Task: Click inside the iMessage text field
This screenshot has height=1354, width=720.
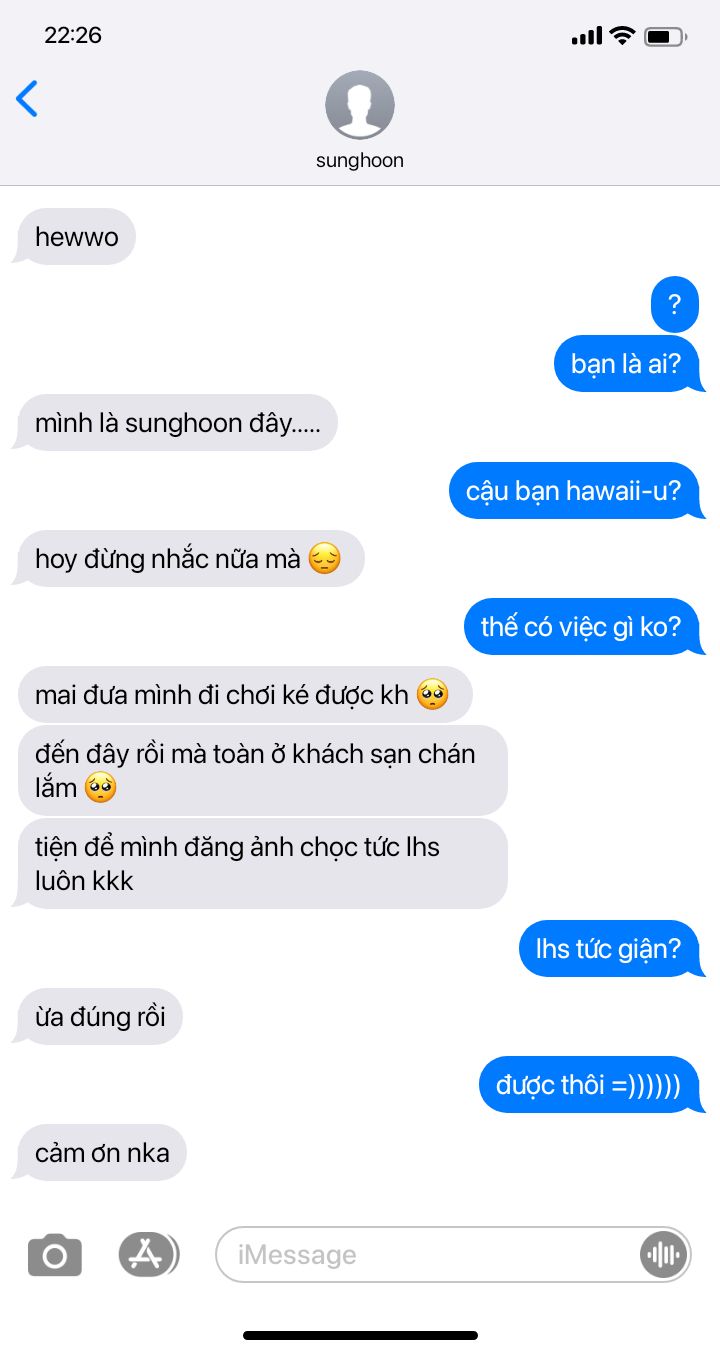Action: pos(453,1254)
